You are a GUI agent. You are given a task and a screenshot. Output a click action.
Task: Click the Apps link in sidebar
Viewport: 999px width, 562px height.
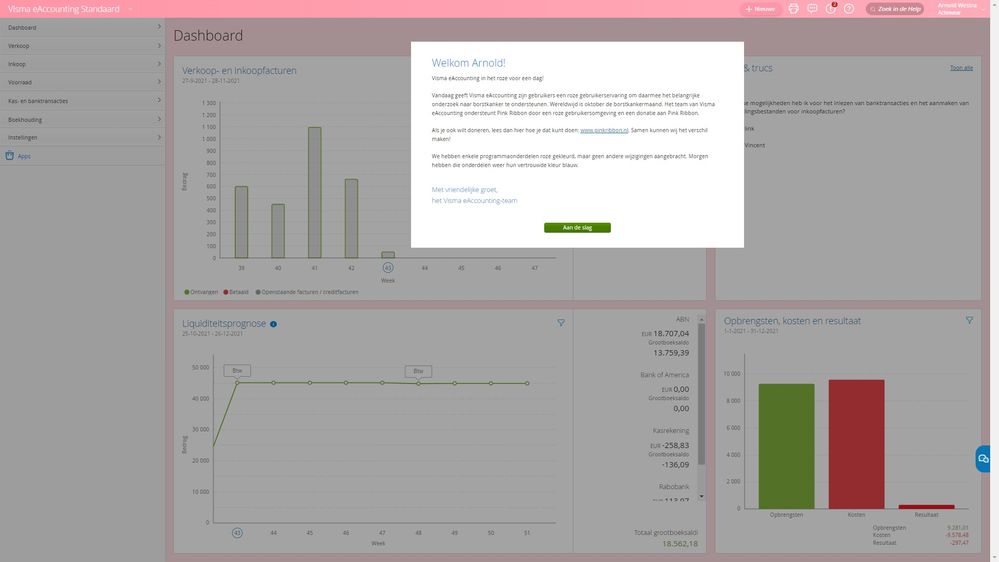pyautogui.click(x=24, y=156)
